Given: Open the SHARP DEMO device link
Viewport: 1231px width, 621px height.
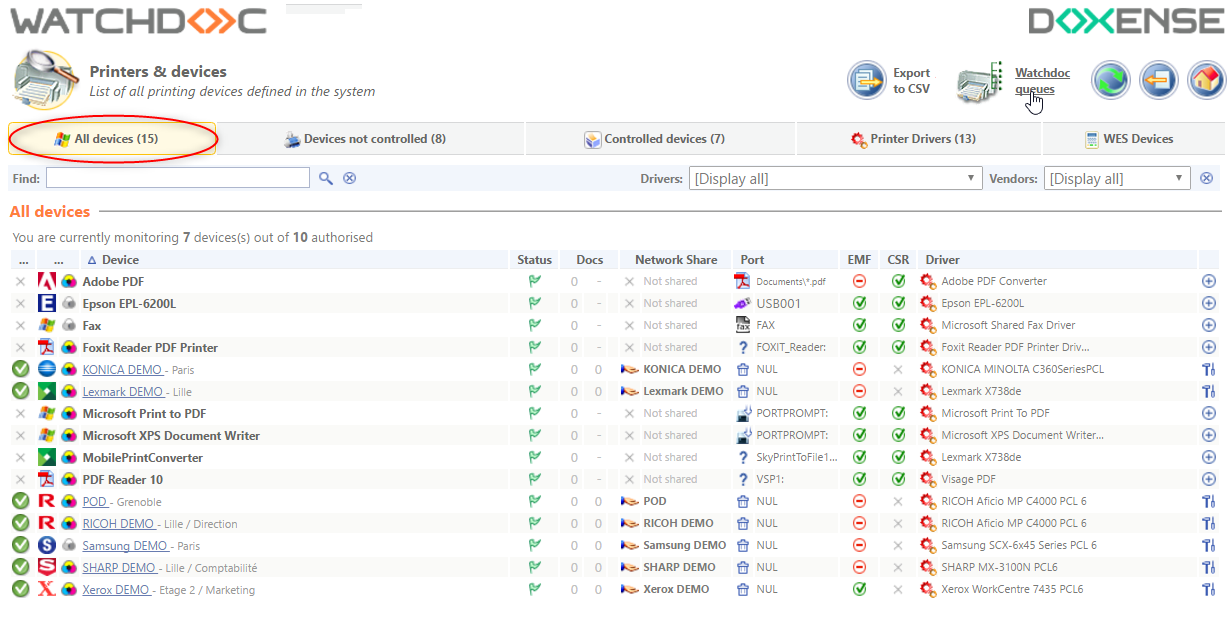Looking at the screenshot, I should [119, 568].
